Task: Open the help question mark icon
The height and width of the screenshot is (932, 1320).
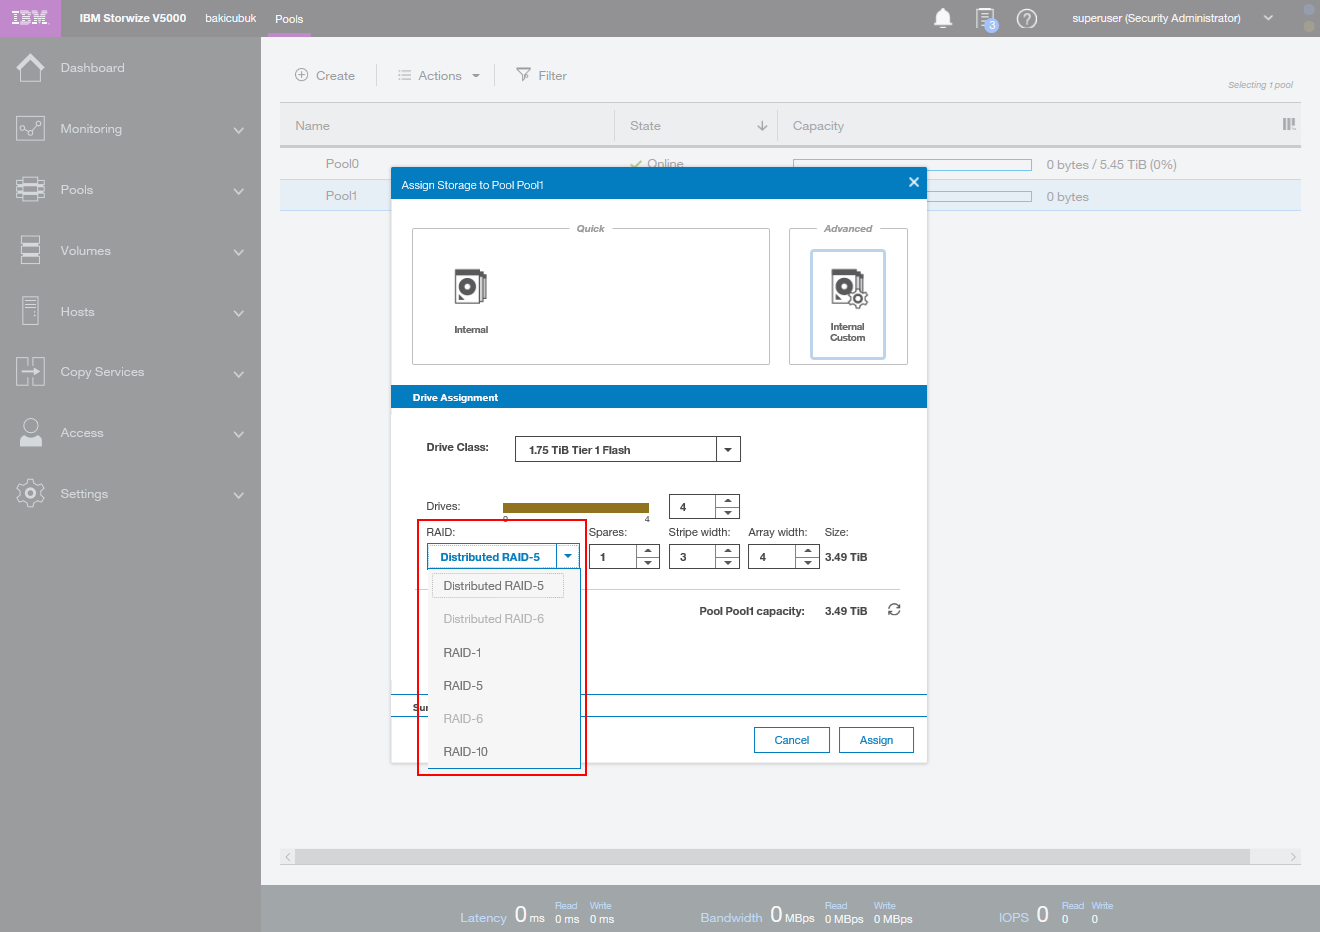Action: (x=1027, y=18)
